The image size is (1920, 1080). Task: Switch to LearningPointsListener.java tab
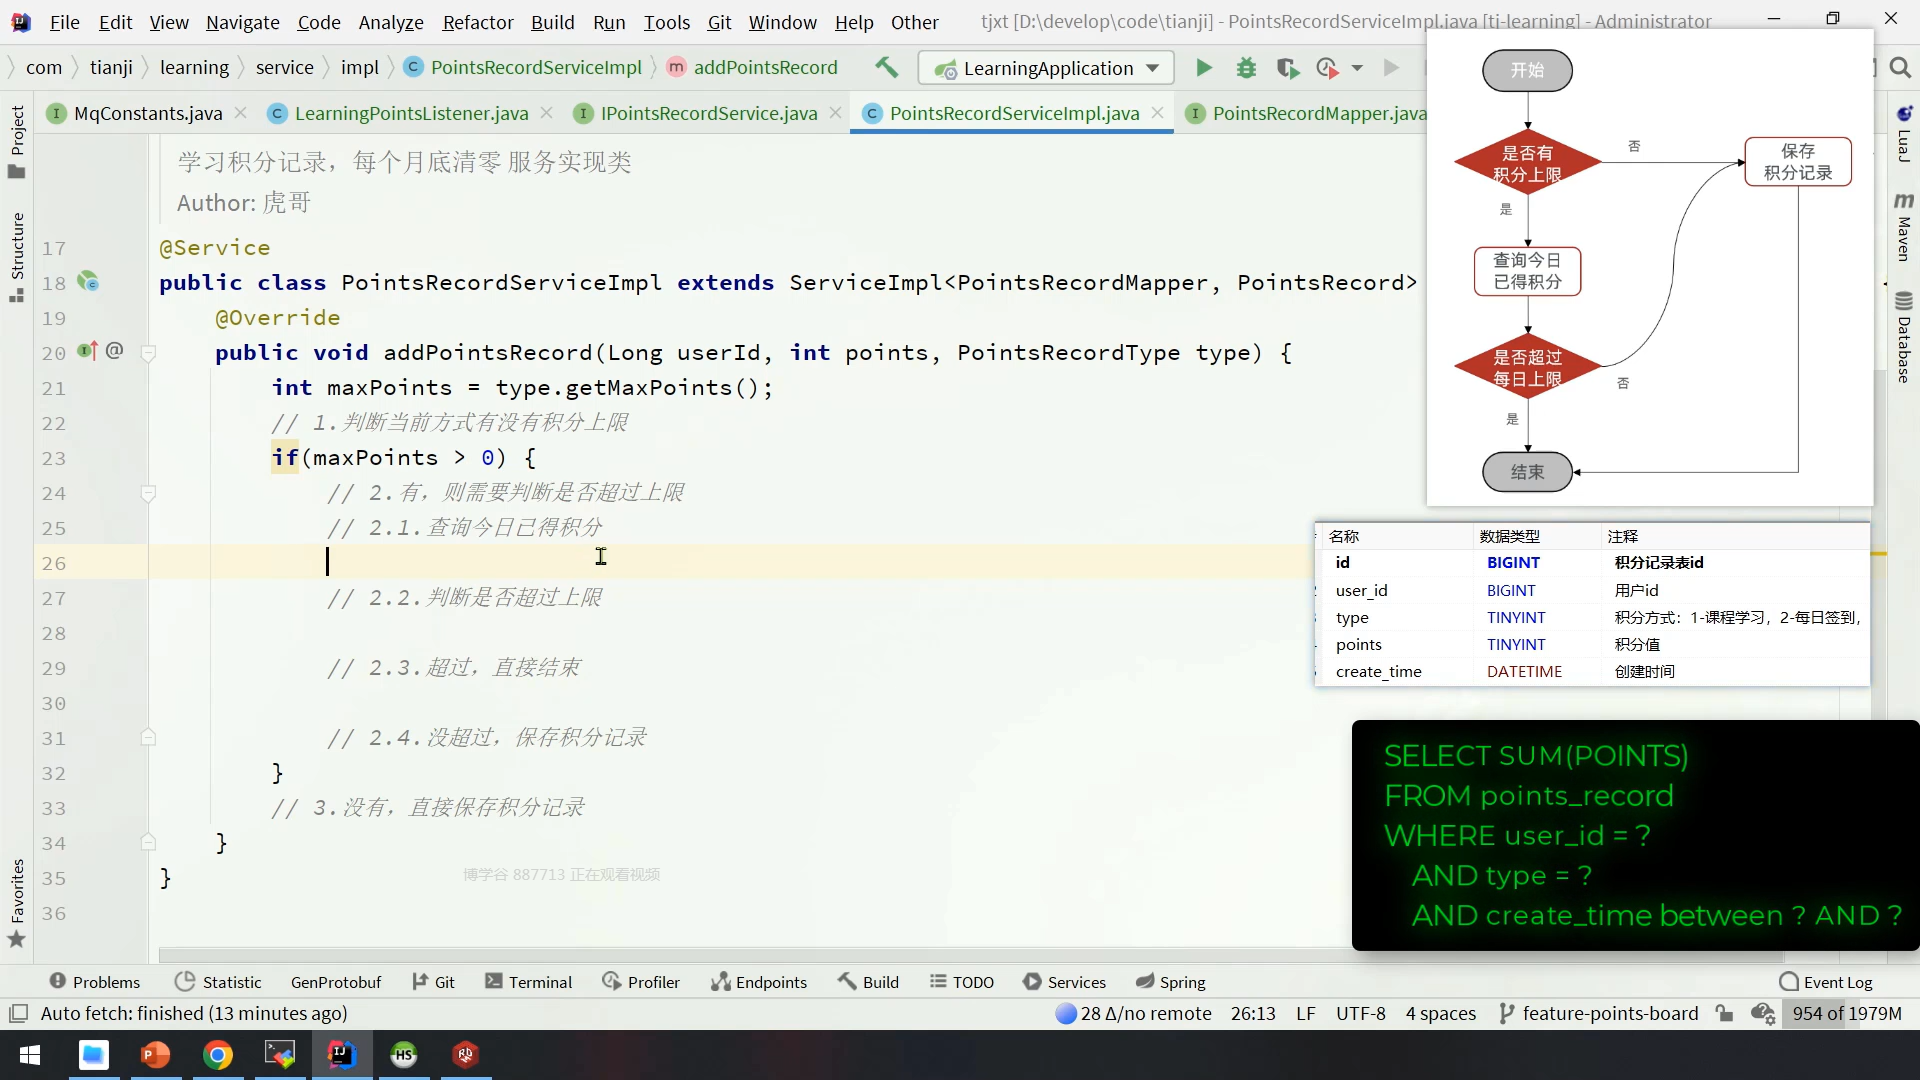pyautogui.click(x=411, y=113)
